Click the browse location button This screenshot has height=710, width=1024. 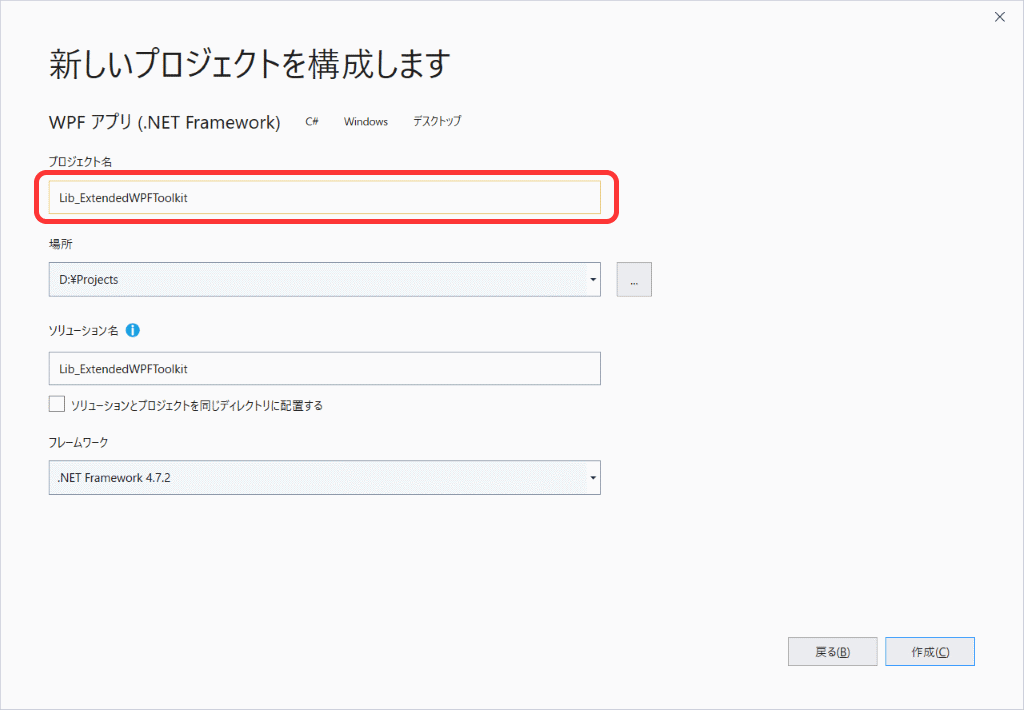[634, 280]
